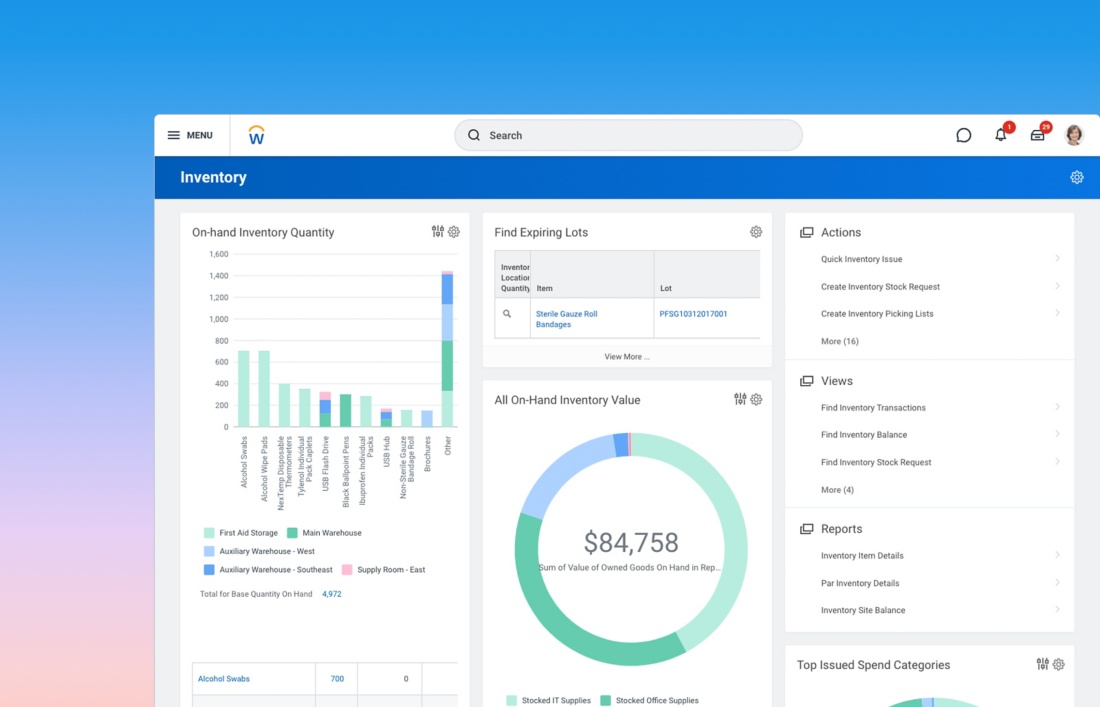Expand More (16) under Actions
1100x707 pixels.
click(x=839, y=341)
